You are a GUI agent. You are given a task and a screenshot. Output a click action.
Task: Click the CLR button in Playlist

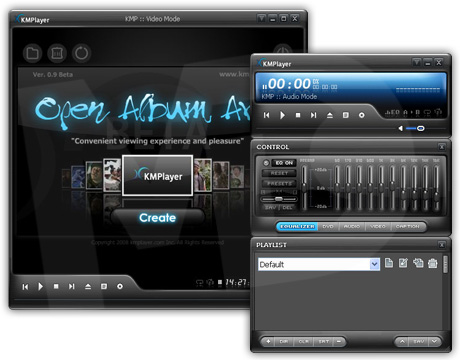point(304,341)
